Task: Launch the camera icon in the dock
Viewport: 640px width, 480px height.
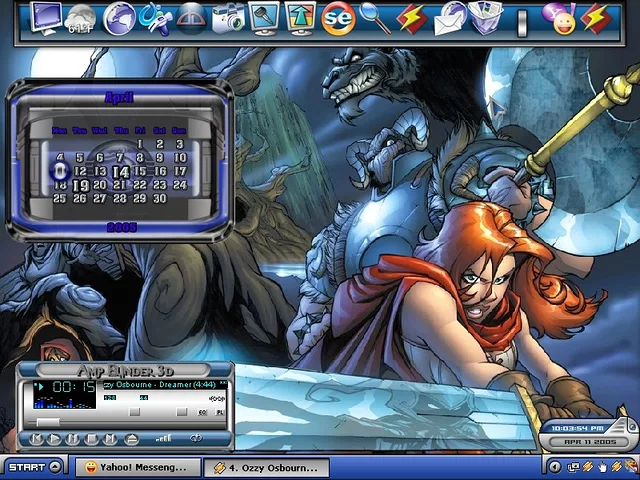Action: tap(229, 18)
